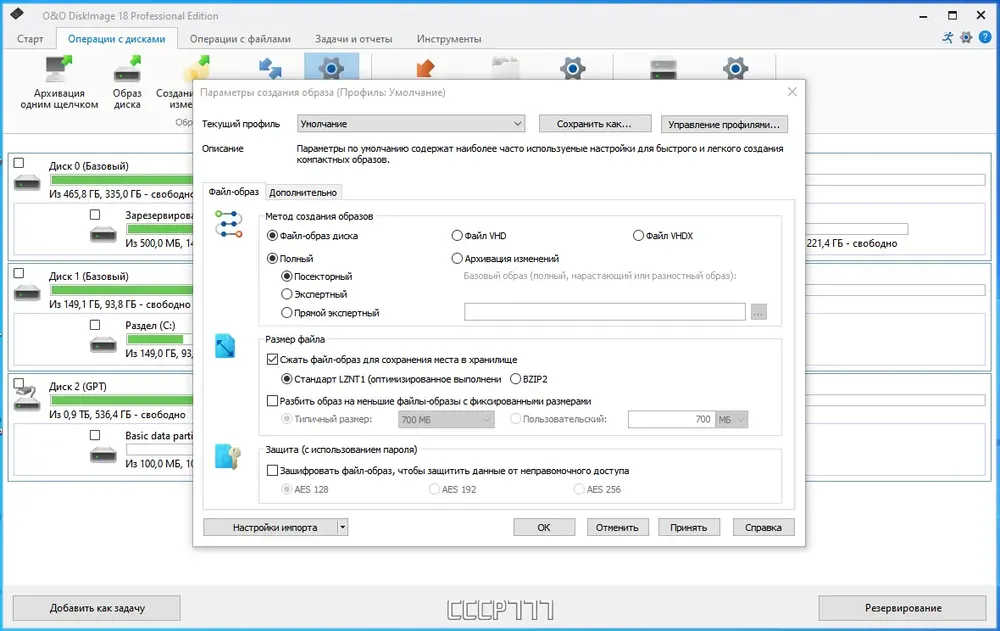This screenshot has height=631, width=1000.
Task: Click the Принять button
Action: point(688,527)
